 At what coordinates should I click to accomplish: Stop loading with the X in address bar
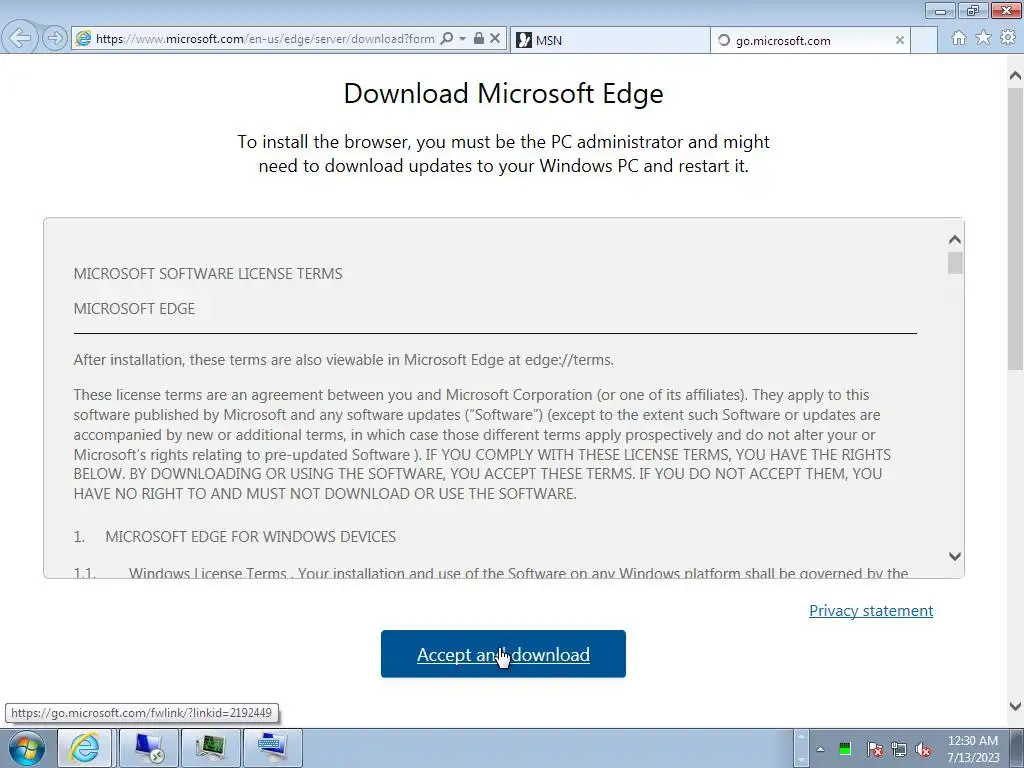[x=495, y=39]
